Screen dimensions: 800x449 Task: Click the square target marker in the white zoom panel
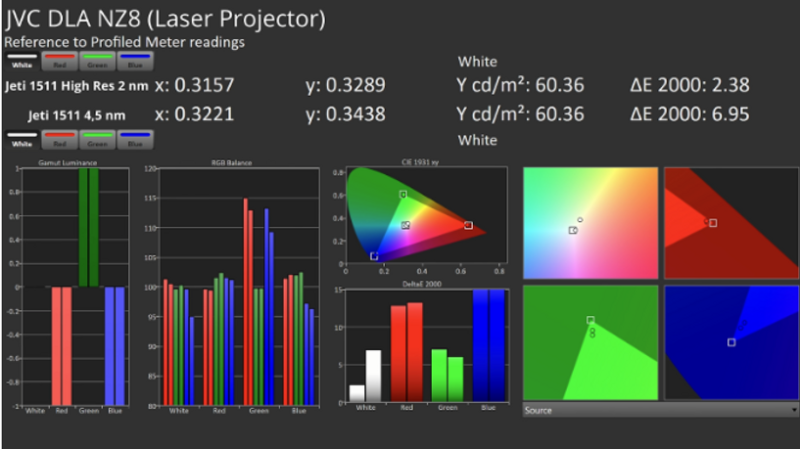[572, 231]
